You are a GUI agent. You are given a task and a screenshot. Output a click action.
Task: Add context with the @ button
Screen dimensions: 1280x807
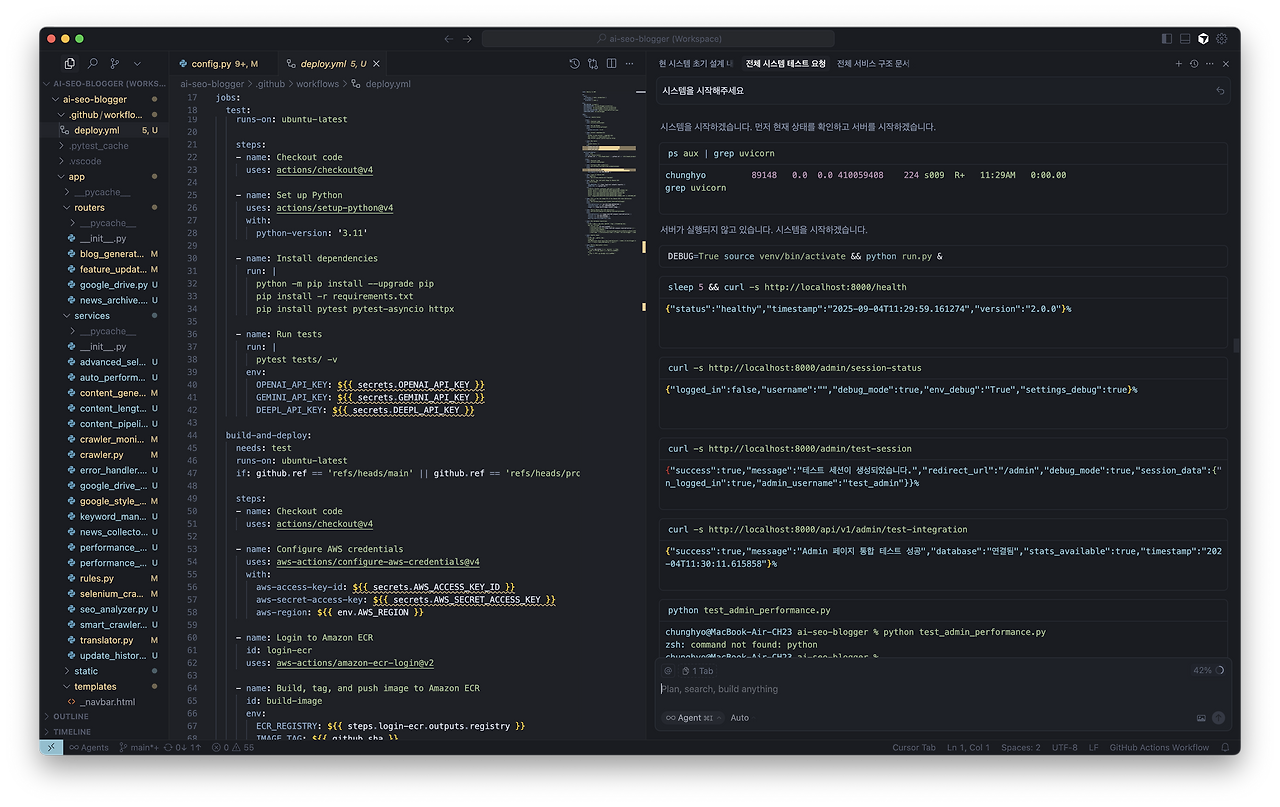click(668, 671)
